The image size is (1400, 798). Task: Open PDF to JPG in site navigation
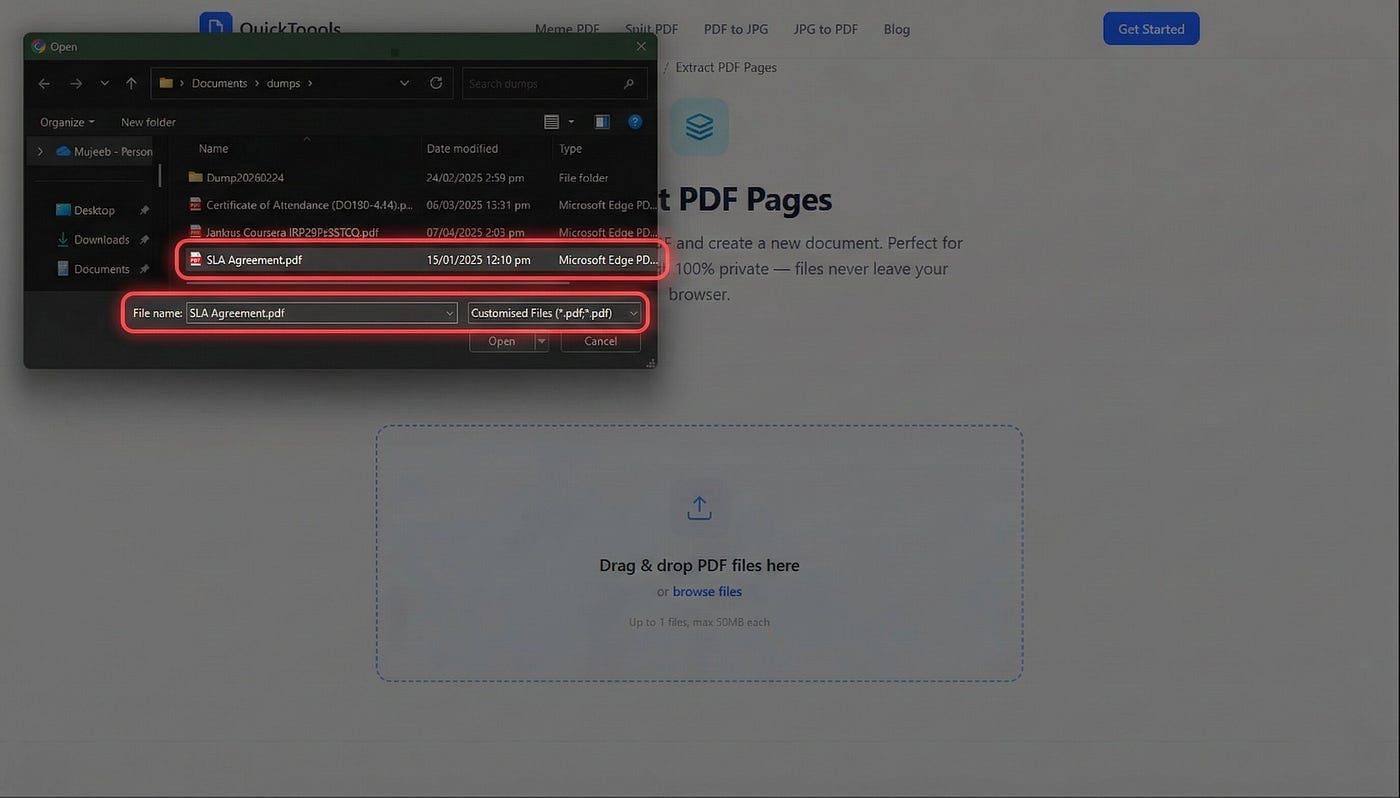tap(736, 29)
